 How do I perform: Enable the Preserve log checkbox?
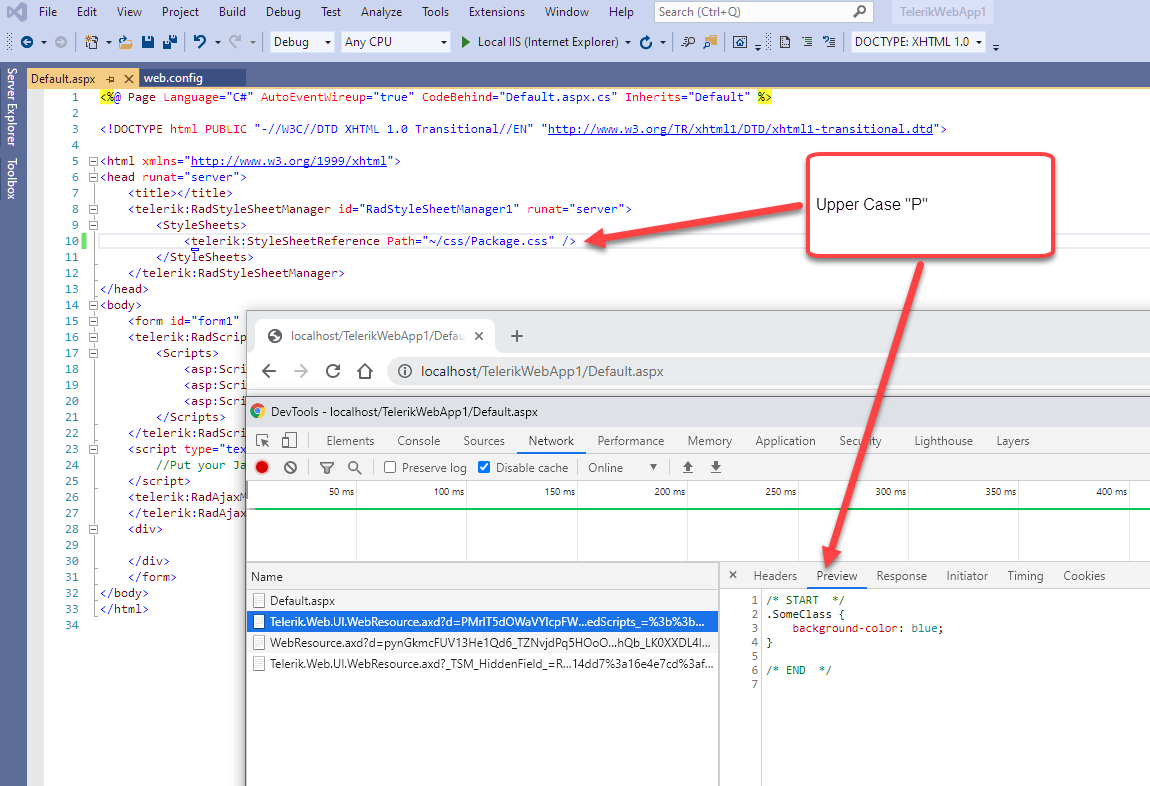click(x=391, y=467)
